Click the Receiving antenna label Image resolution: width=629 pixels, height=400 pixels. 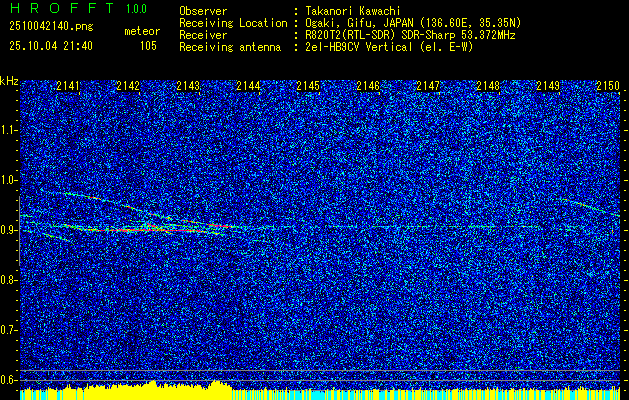coord(230,47)
